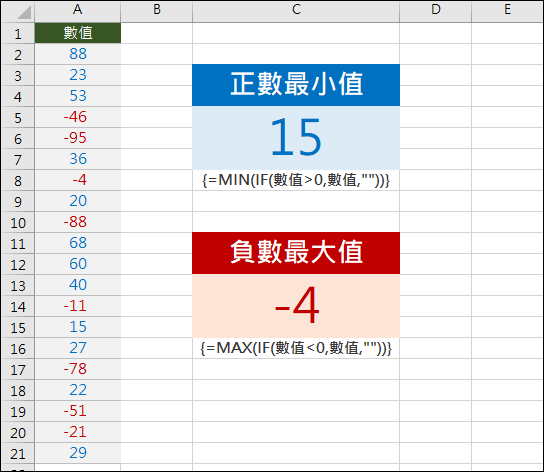Click cell with value 36
This screenshot has height=472, width=544.
click(x=78, y=159)
